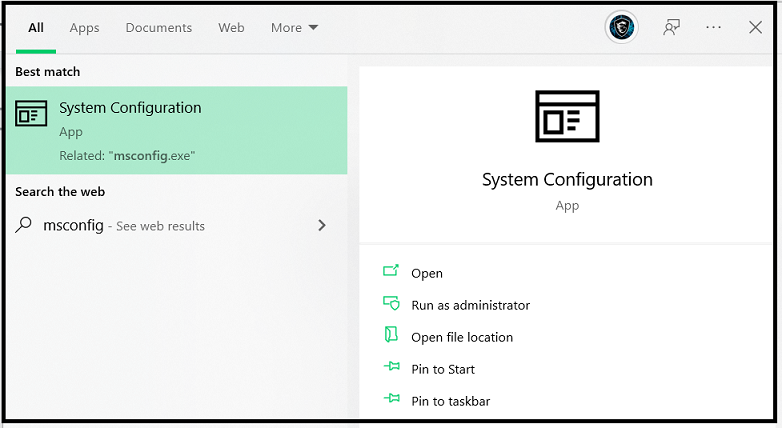Viewport: 782px width, 428px height.
Task: Select the System Configuration best match result
Action: click(177, 130)
